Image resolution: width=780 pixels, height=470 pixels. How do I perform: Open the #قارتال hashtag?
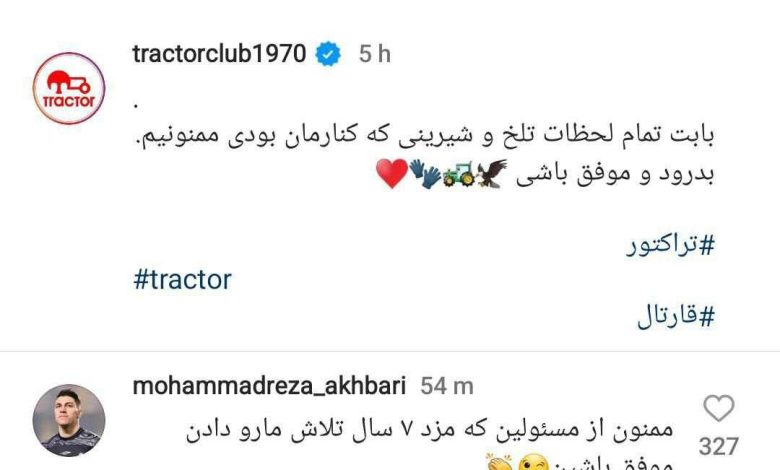coord(676,315)
